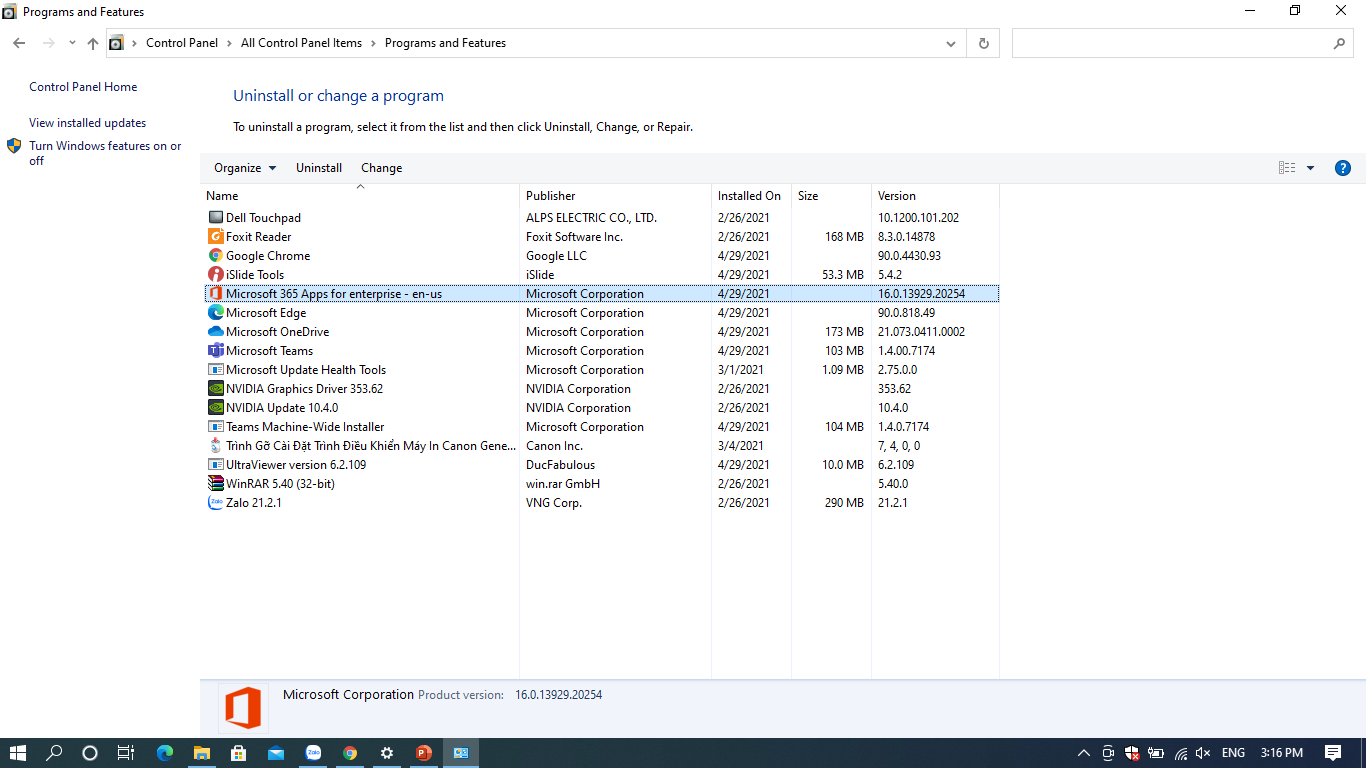Click publisher ALPS ELECTRIC CO., LTD.
This screenshot has height=768, width=1366.
[591, 218]
